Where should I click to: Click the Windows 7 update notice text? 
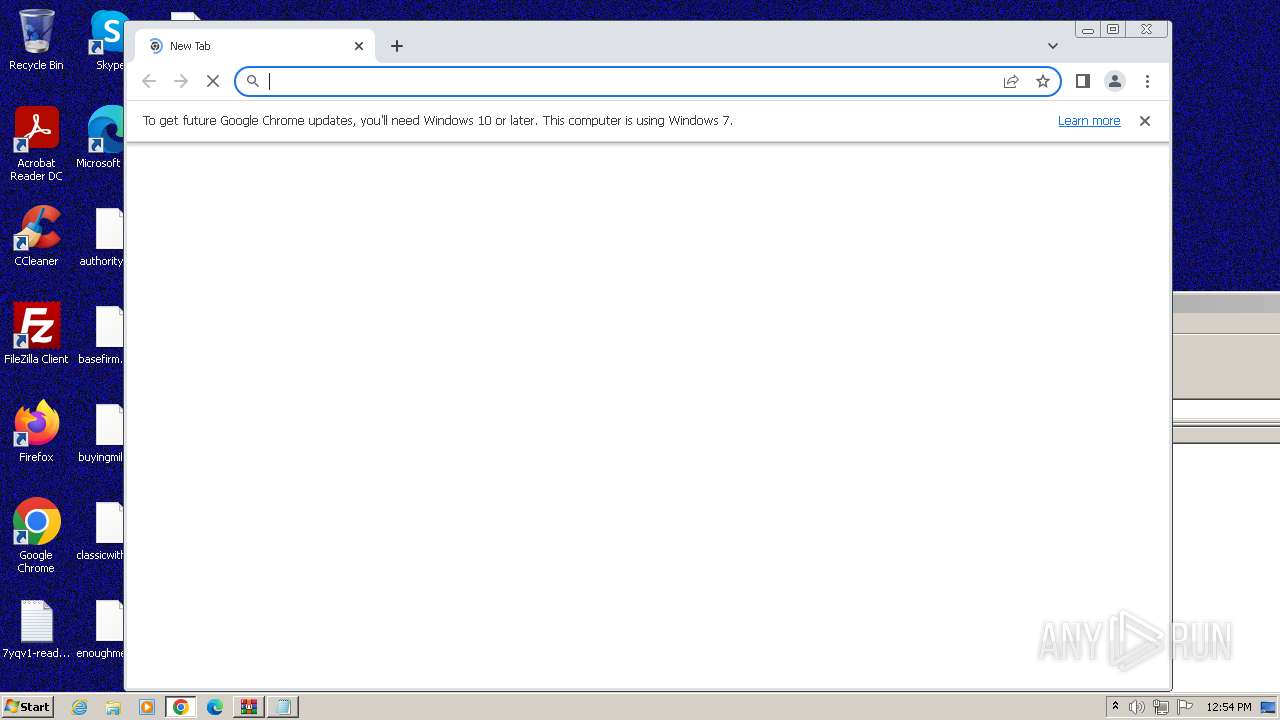click(438, 121)
